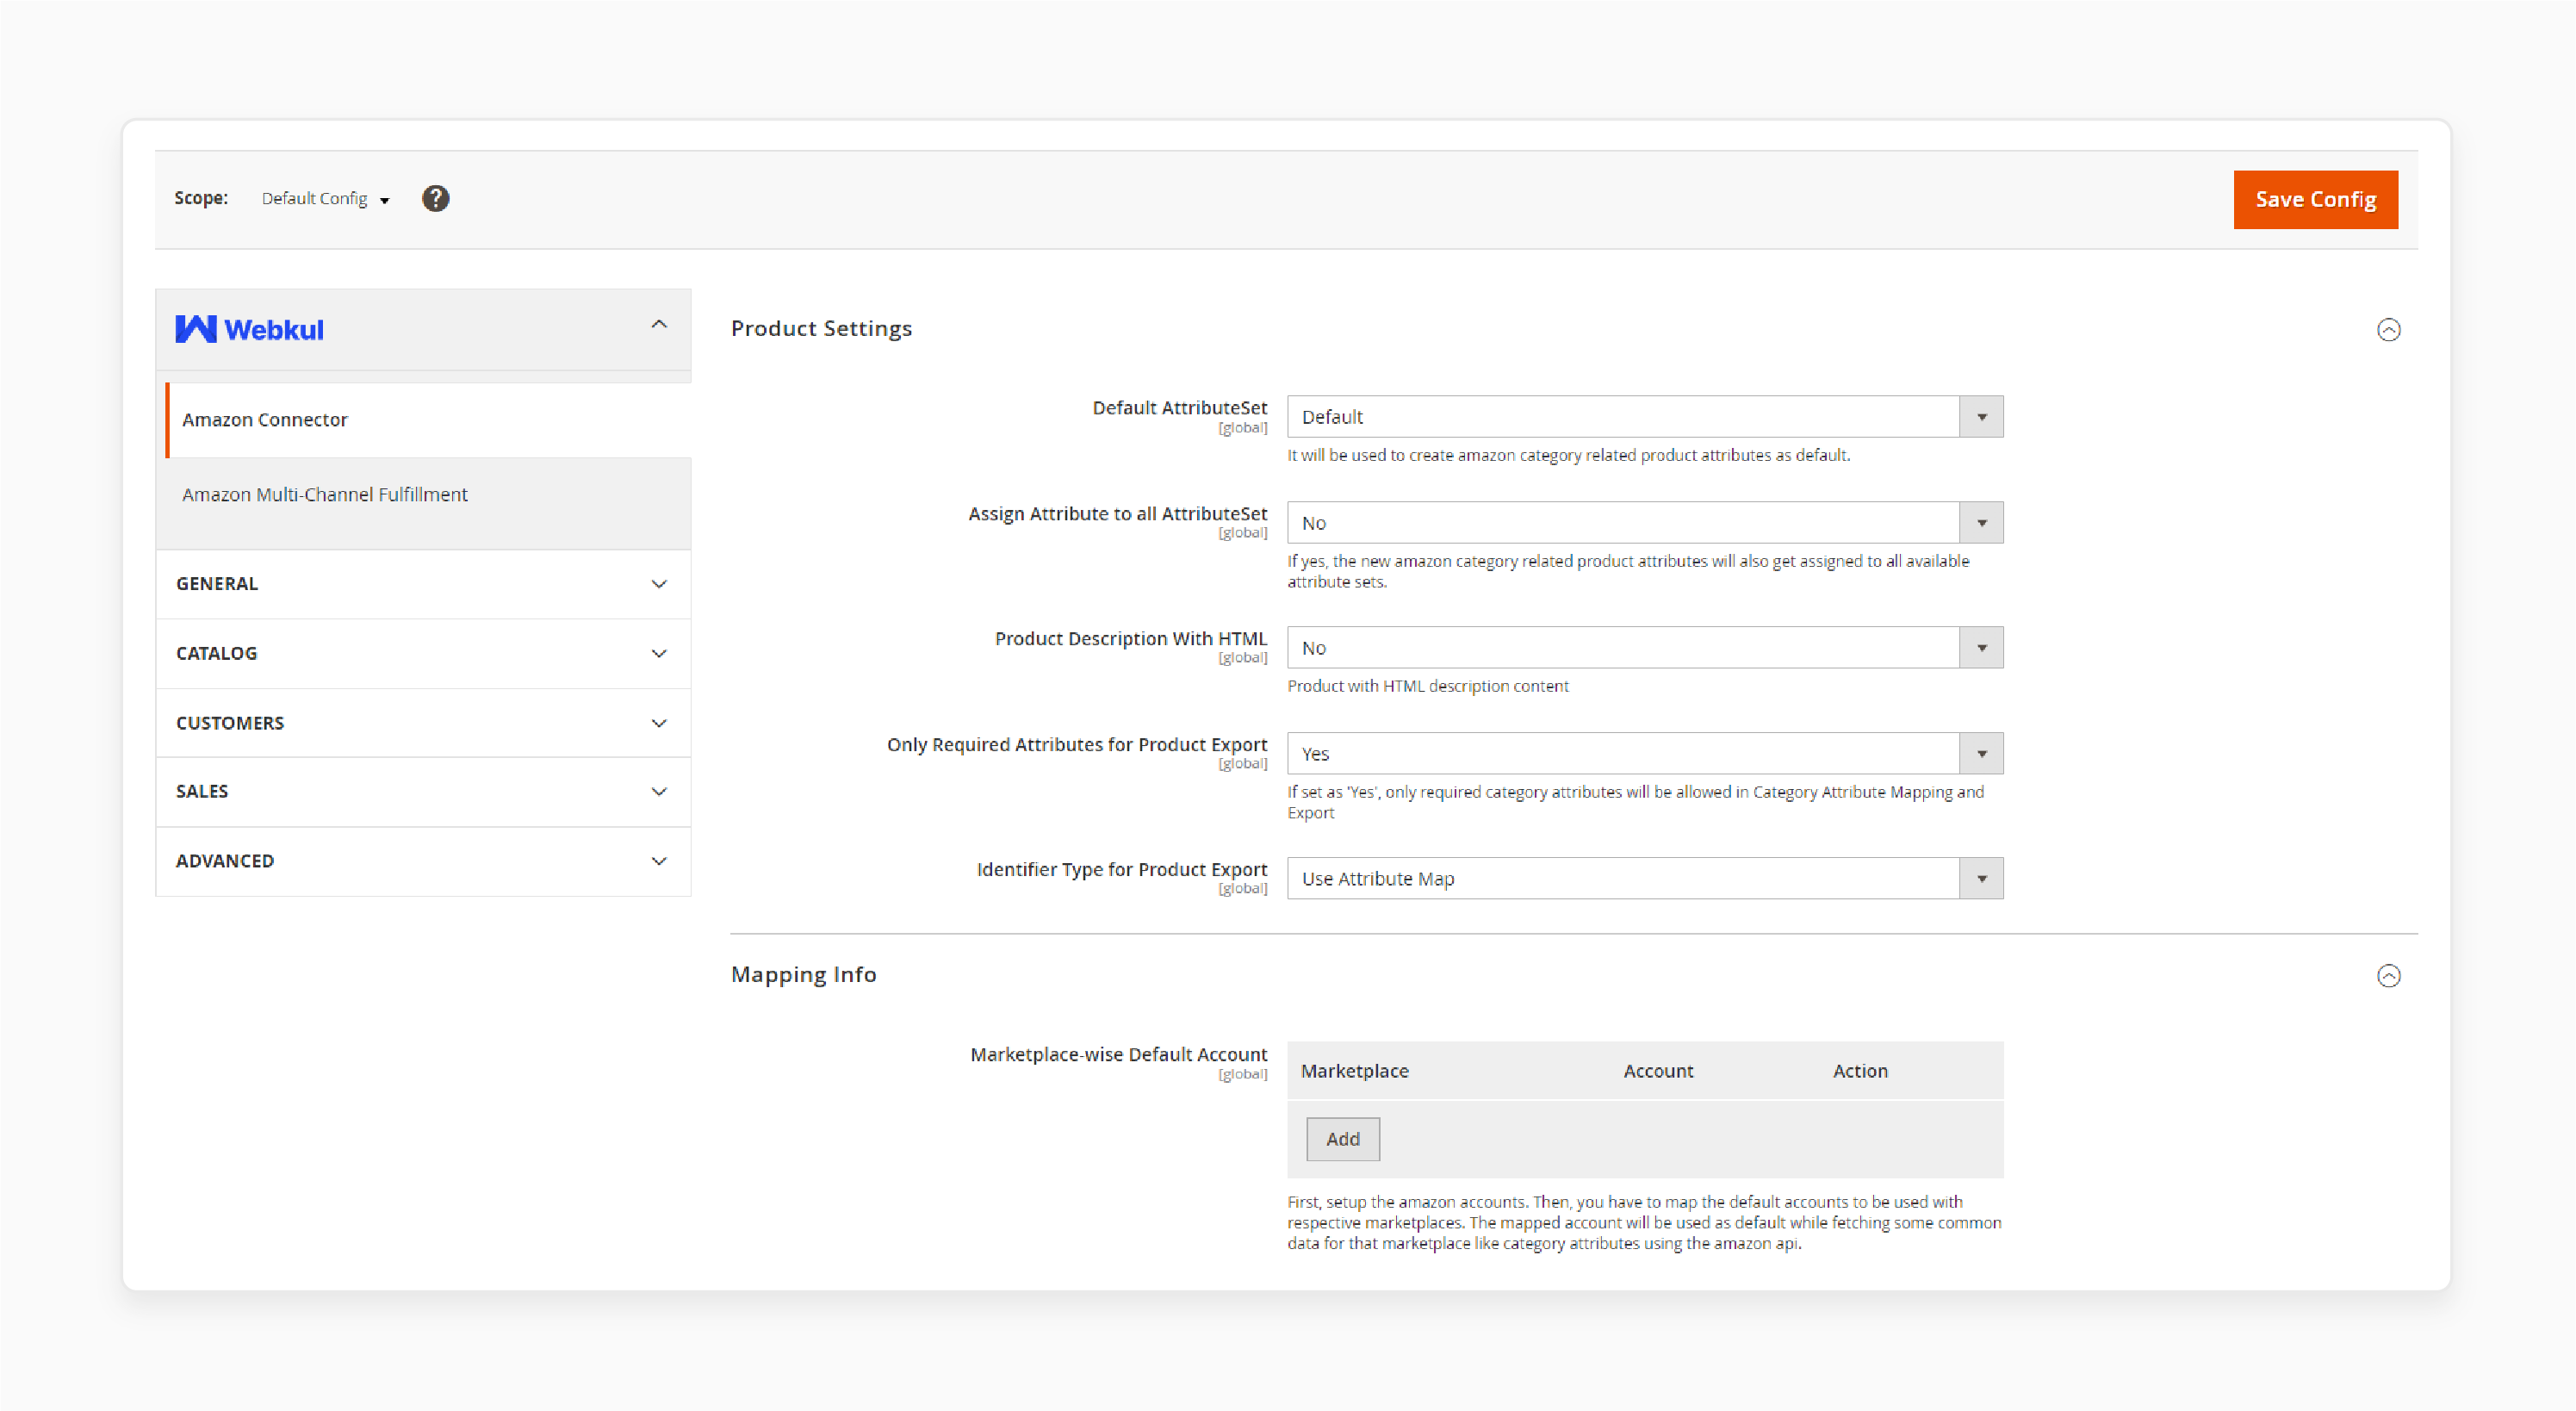Click the Add button in marketplace table
Viewport: 2576px width, 1411px height.
1342,1139
